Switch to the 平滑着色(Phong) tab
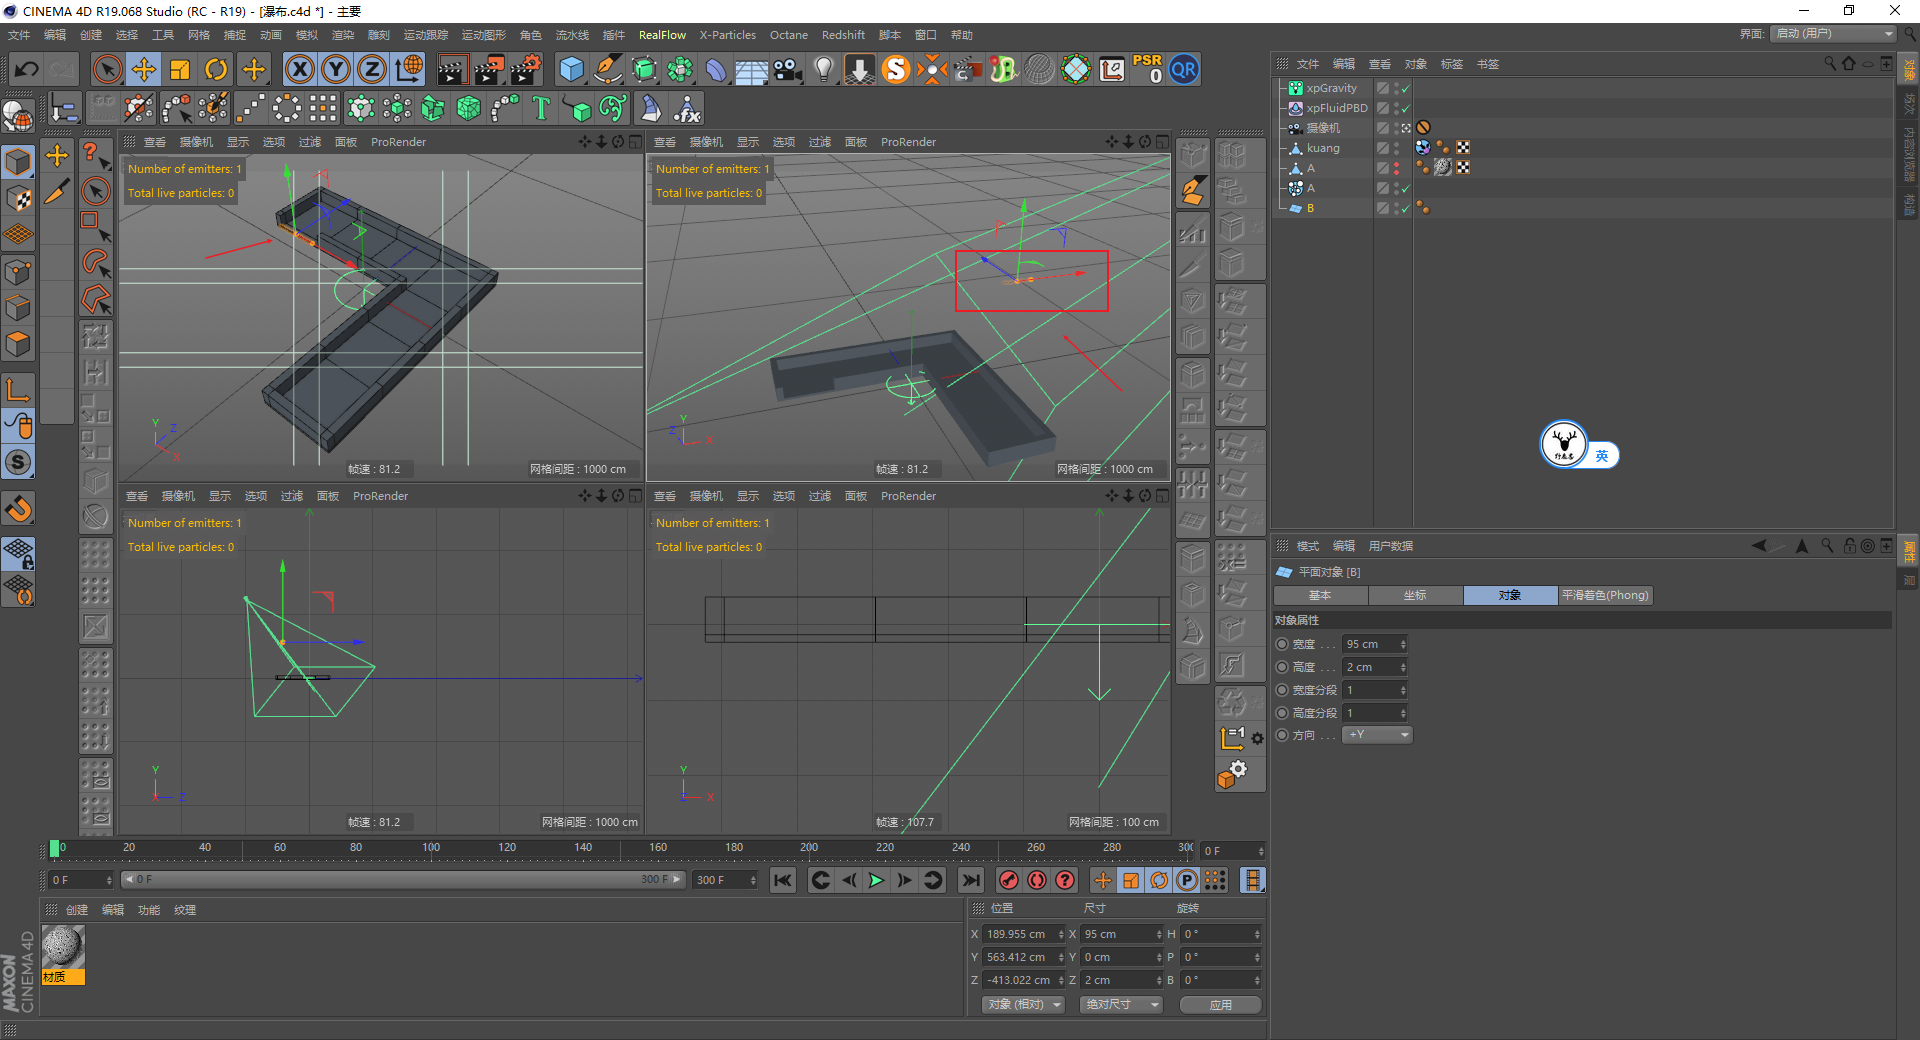This screenshot has height=1040, width=1920. coord(1605,595)
